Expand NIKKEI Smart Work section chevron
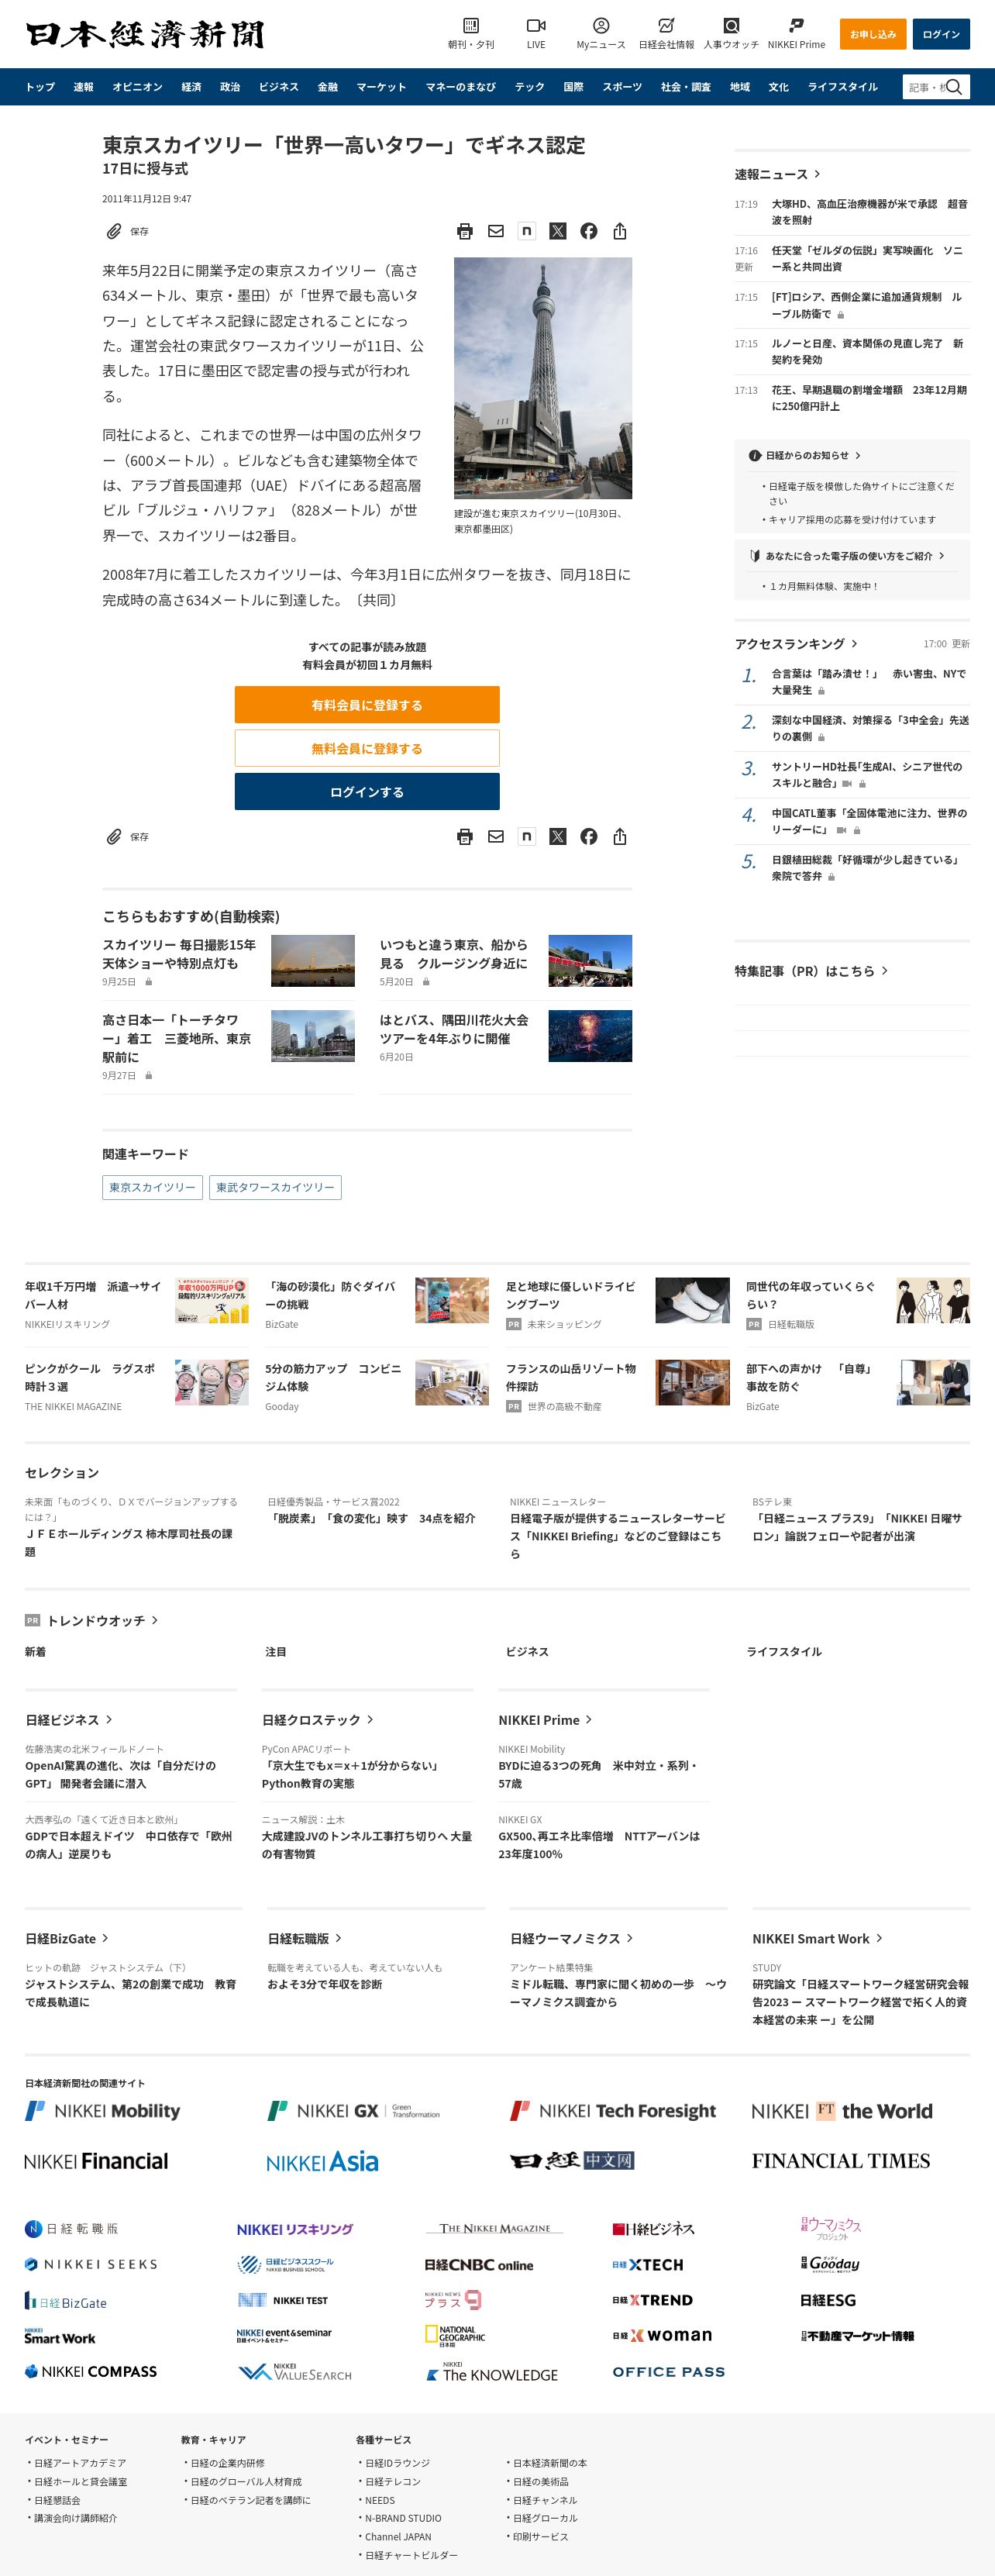The width and height of the screenshot is (995, 2576). pyautogui.click(x=879, y=1938)
